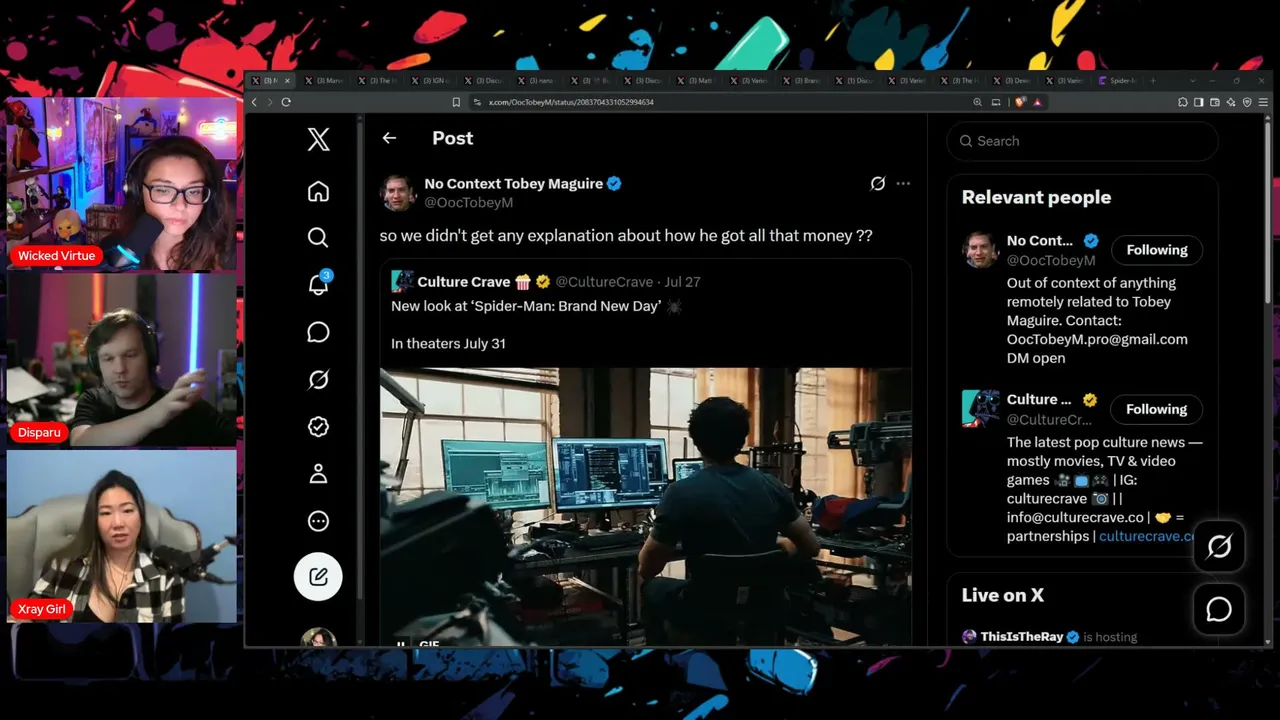Open Culture Crave avatar in Relevant people
Viewport: 1280px width, 720px height.
pyautogui.click(x=980, y=409)
